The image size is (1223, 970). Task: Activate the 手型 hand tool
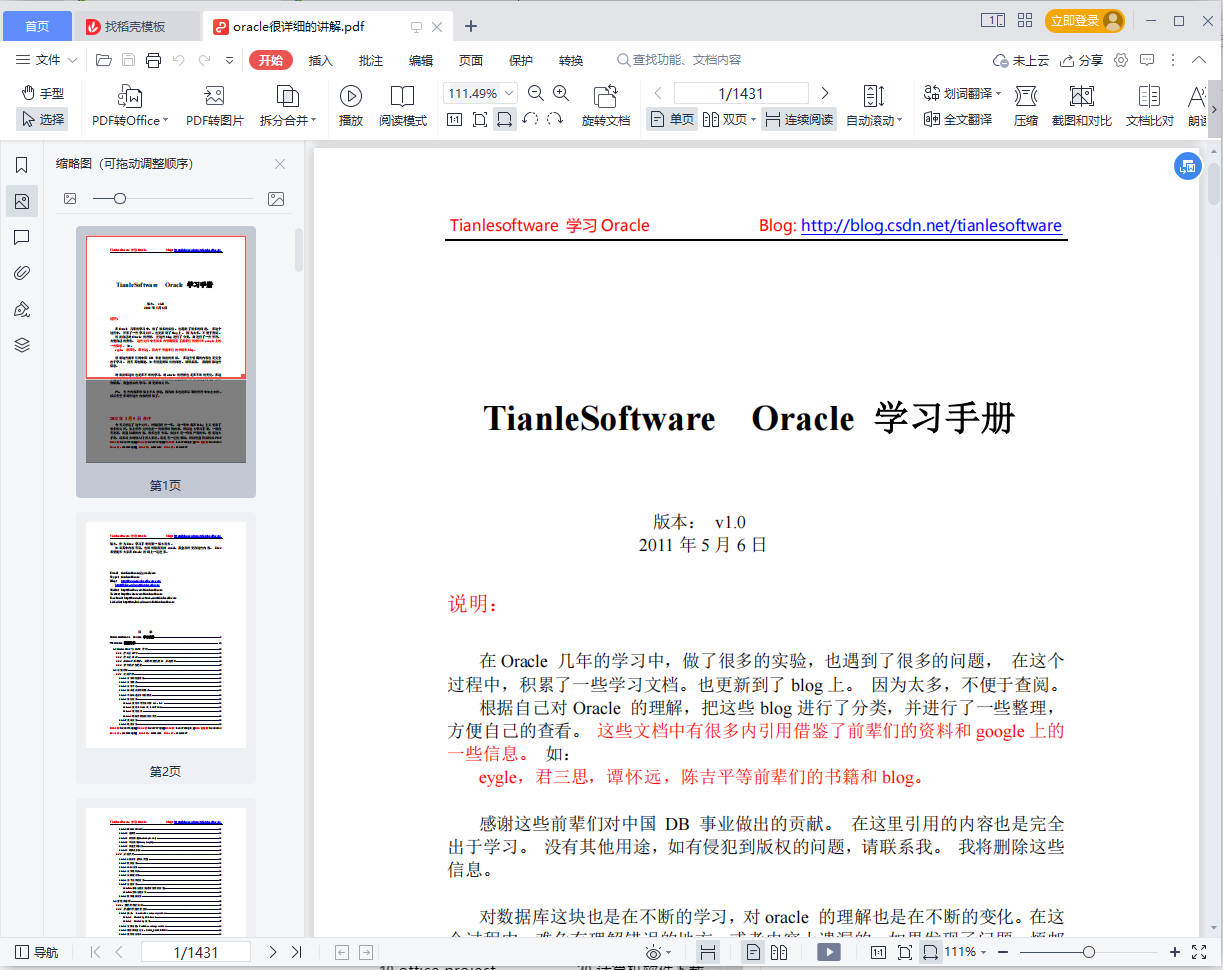(42, 93)
